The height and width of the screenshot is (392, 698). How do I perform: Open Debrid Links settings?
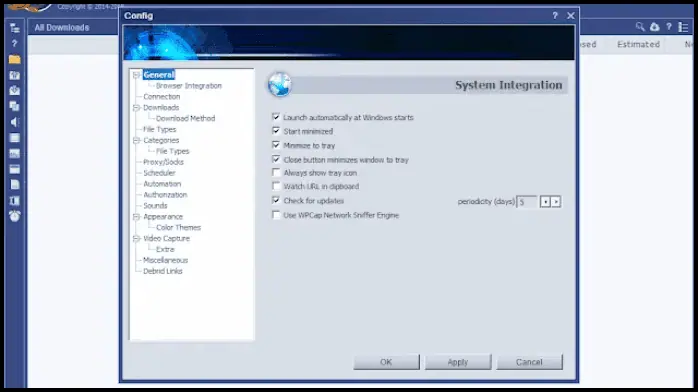[163, 271]
